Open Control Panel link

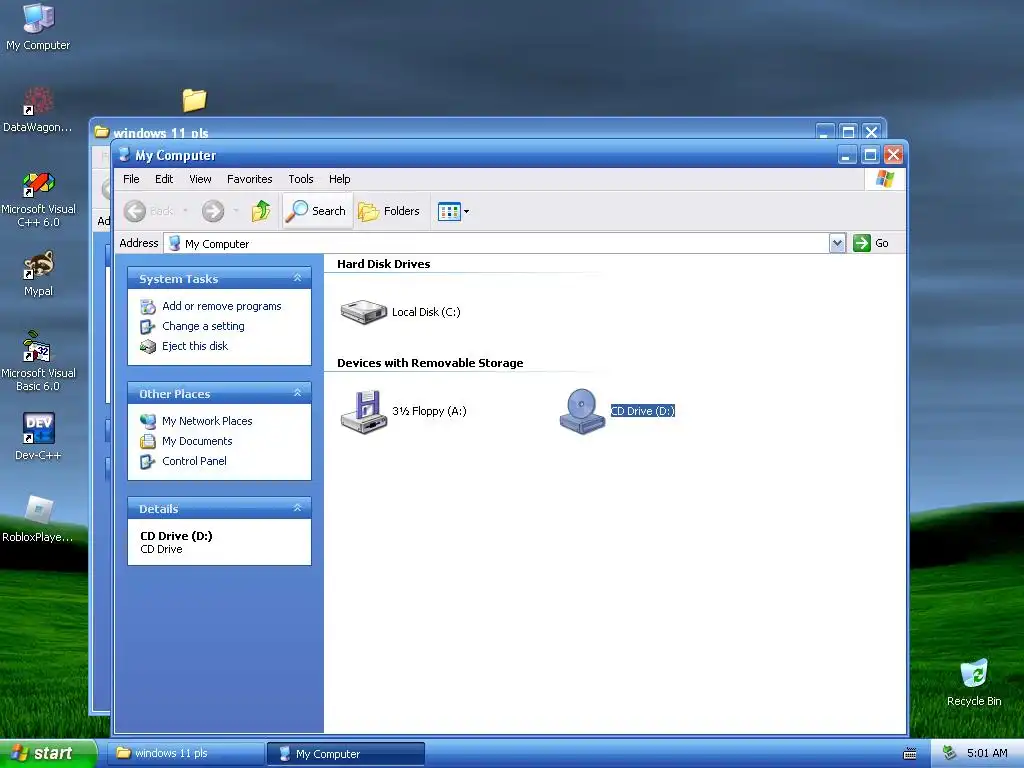coord(194,461)
